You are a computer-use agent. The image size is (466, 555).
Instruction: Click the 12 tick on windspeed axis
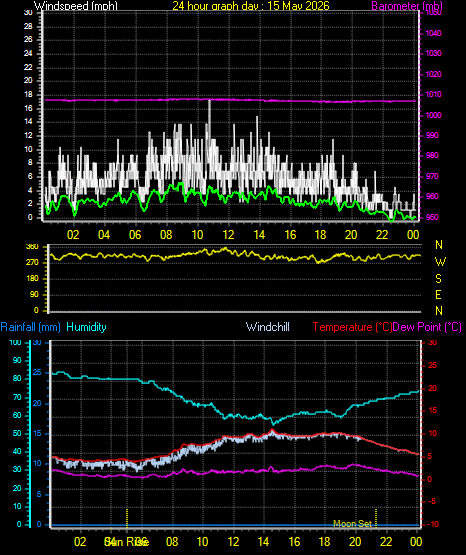[x=28, y=136]
